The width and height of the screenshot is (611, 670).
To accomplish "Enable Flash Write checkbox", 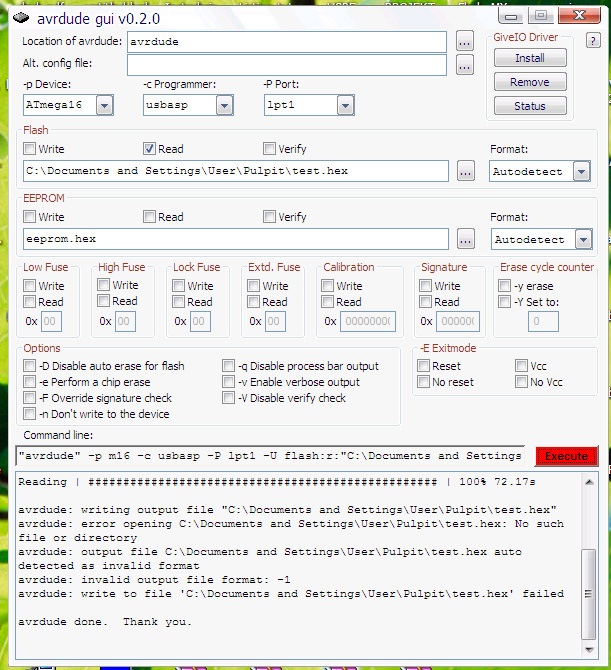I will [29, 149].
